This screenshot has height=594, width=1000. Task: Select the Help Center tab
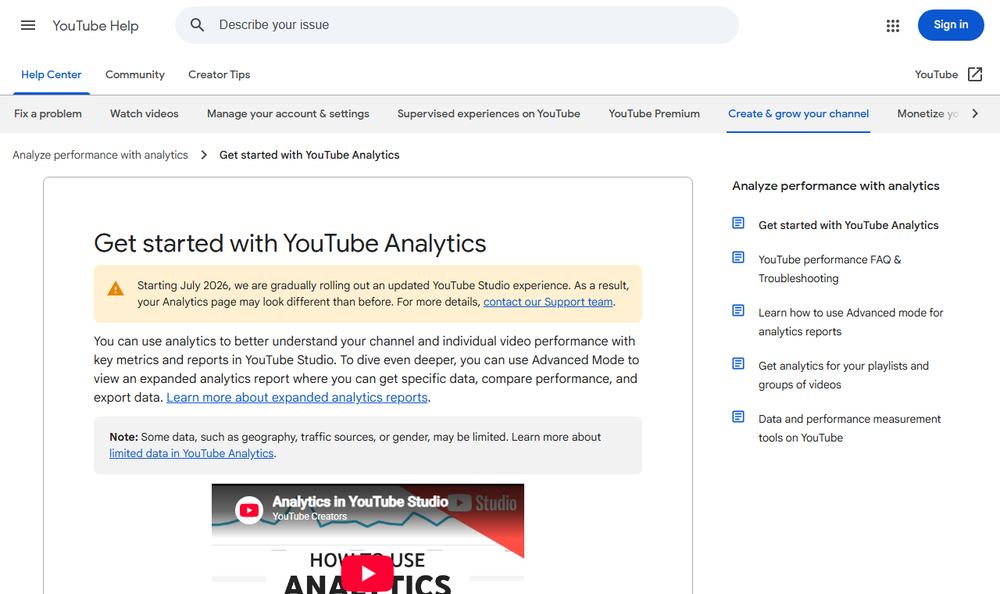(51, 75)
